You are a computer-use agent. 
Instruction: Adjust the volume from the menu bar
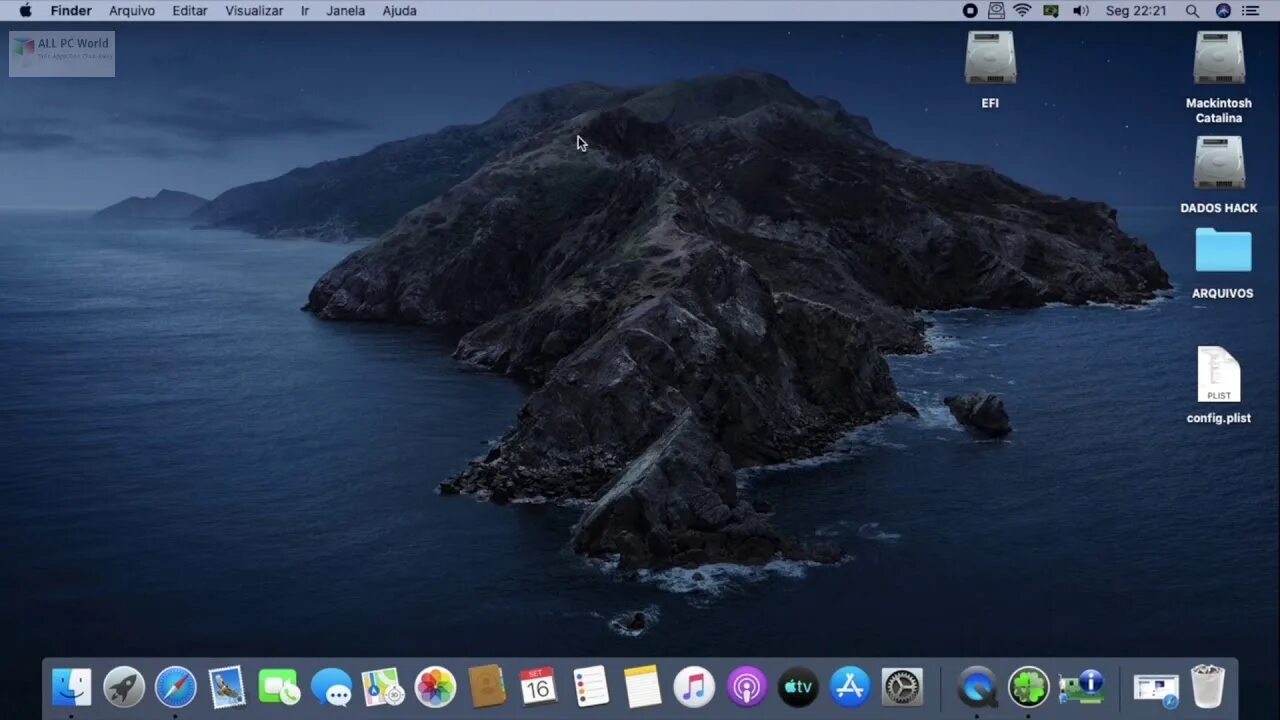tap(1081, 10)
